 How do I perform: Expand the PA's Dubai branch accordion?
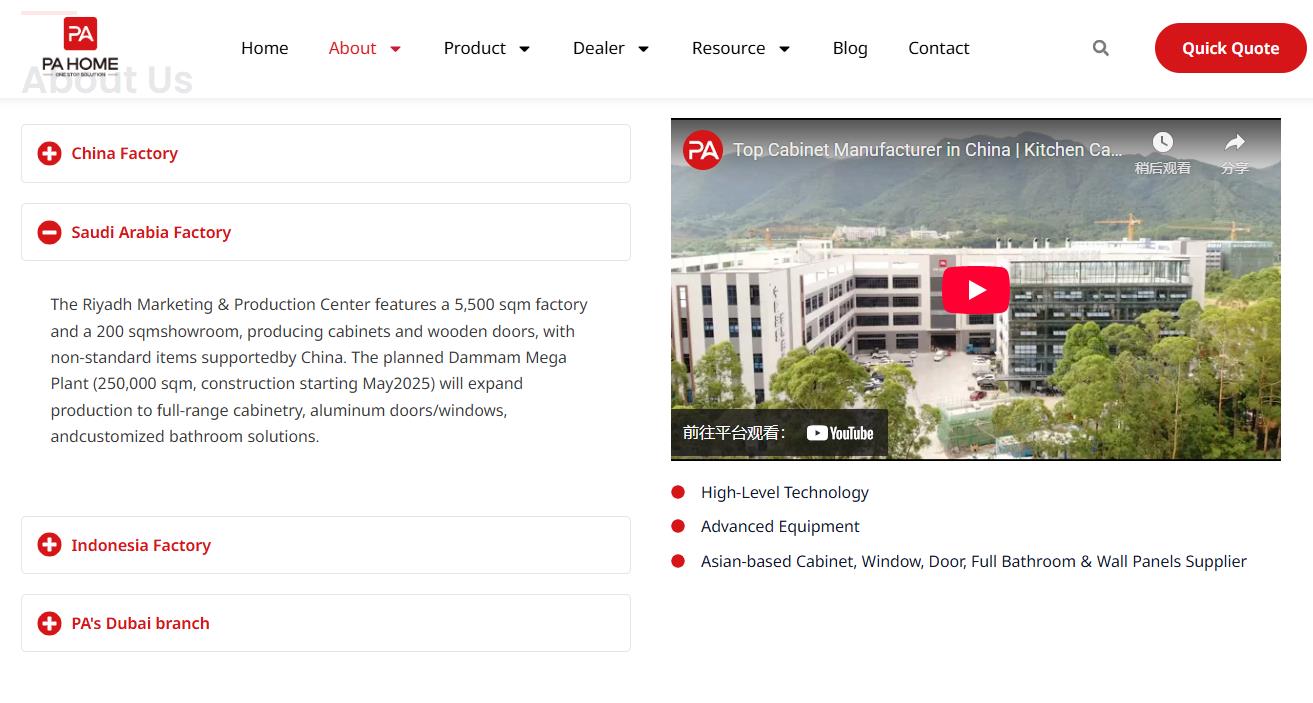[x=326, y=623]
